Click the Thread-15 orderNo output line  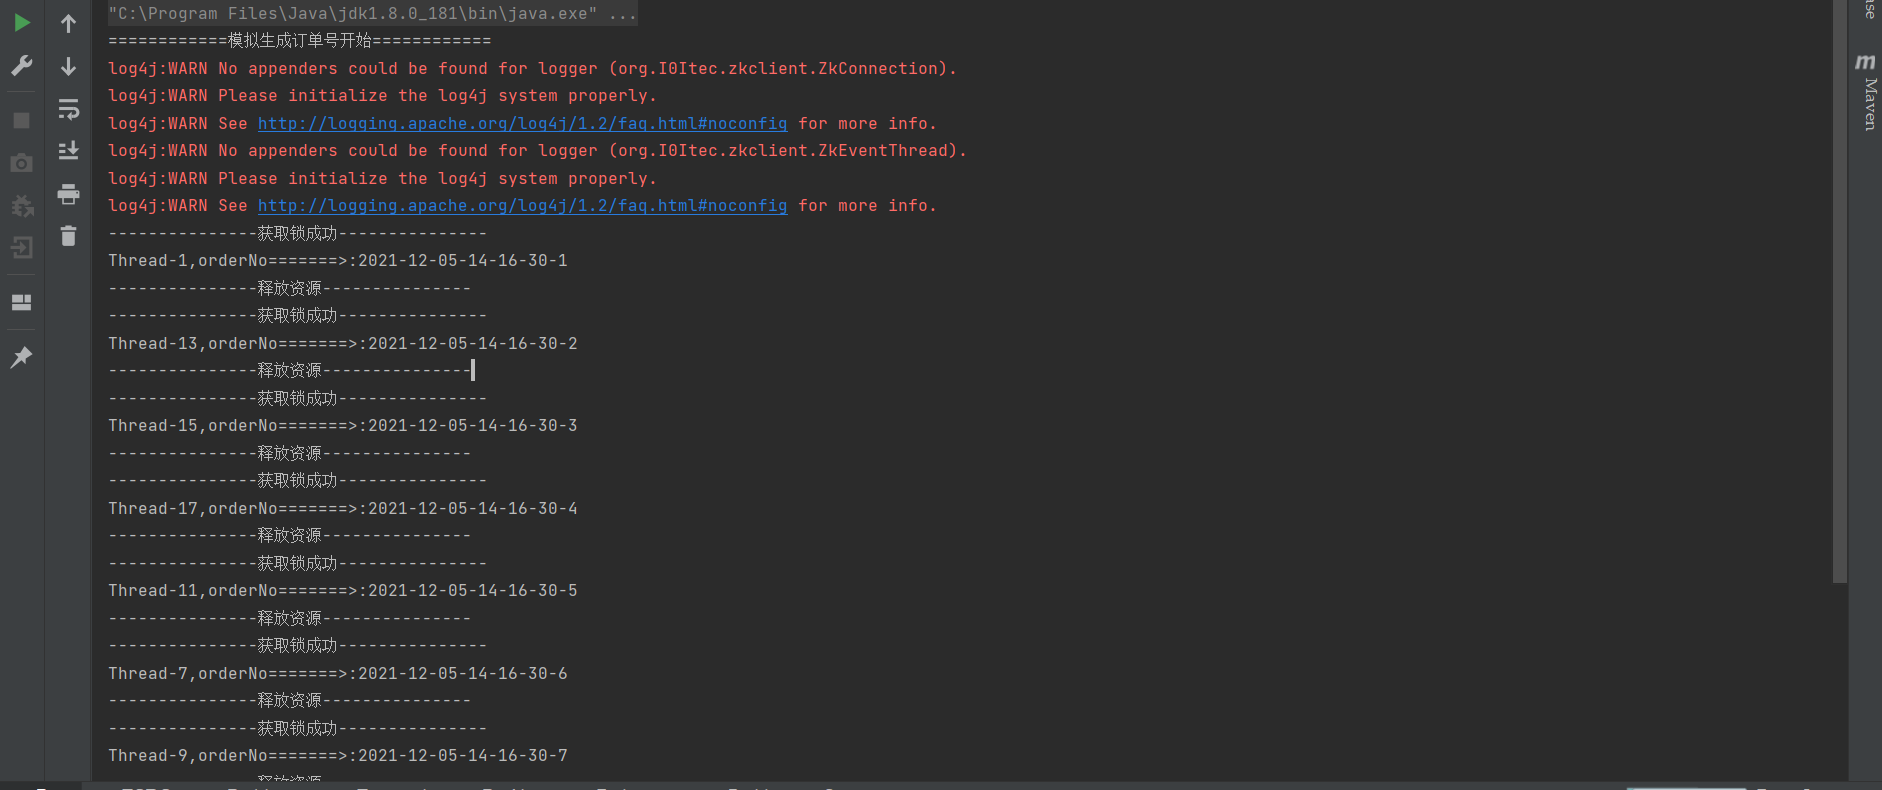point(343,425)
